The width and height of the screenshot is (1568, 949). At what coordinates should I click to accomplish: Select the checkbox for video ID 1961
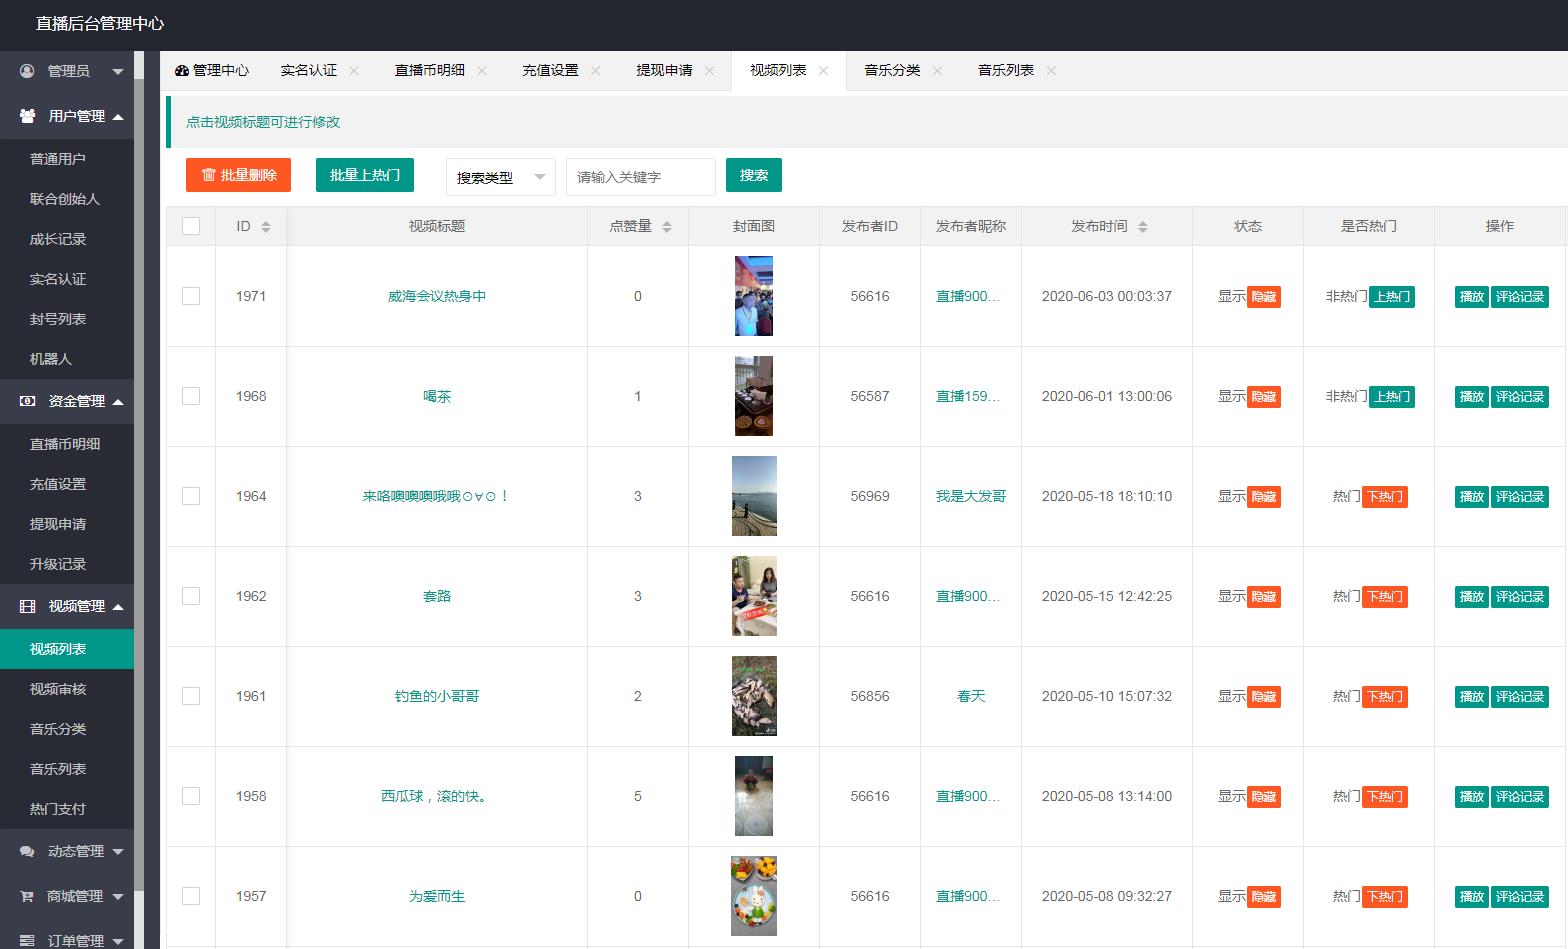[x=191, y=696]
